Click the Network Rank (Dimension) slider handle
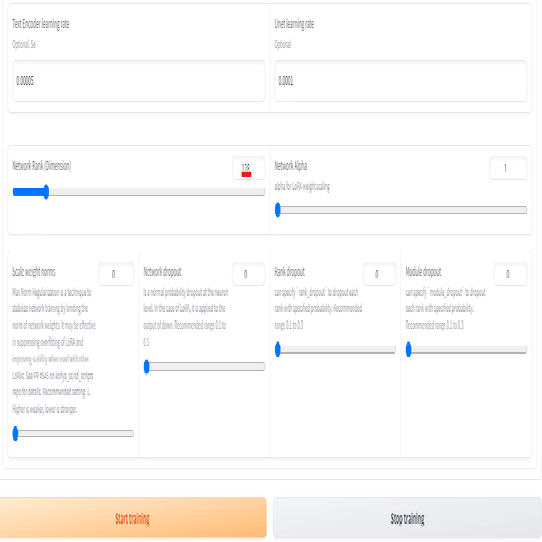542x542 pixels. (46, 192)
